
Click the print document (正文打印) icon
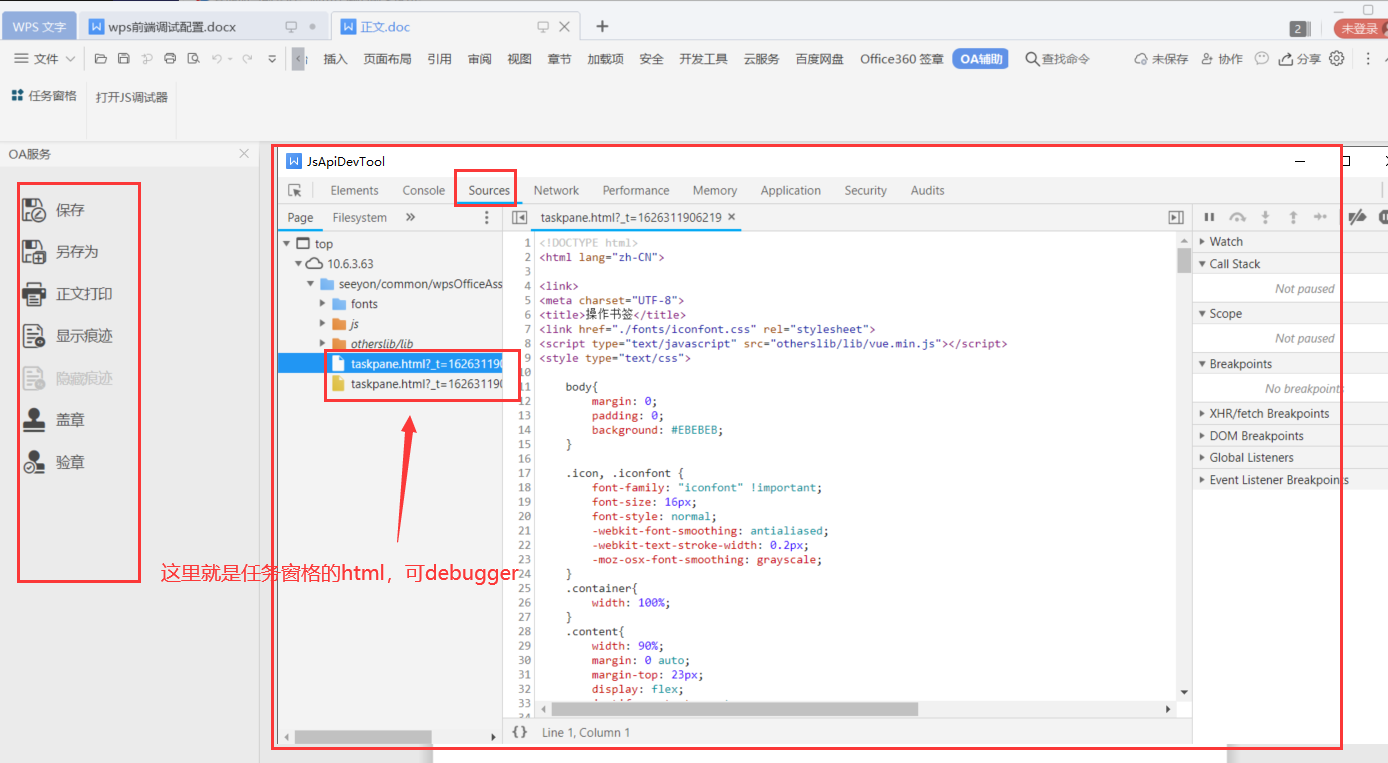click(35, 294)
